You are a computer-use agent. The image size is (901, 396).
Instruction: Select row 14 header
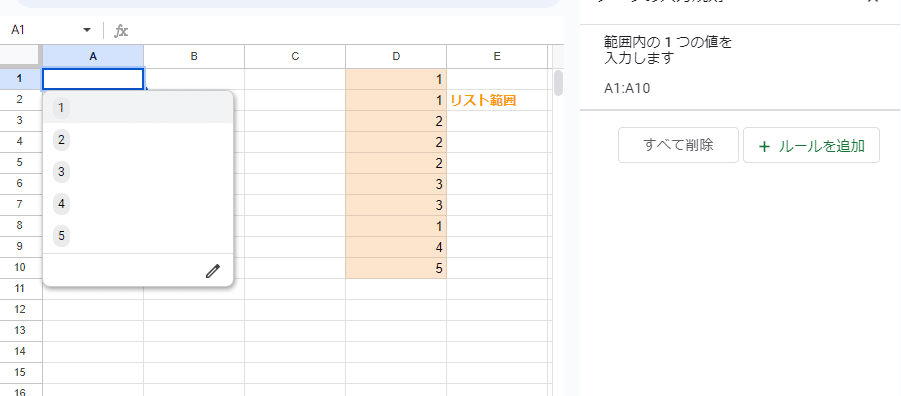click(21, 352)
